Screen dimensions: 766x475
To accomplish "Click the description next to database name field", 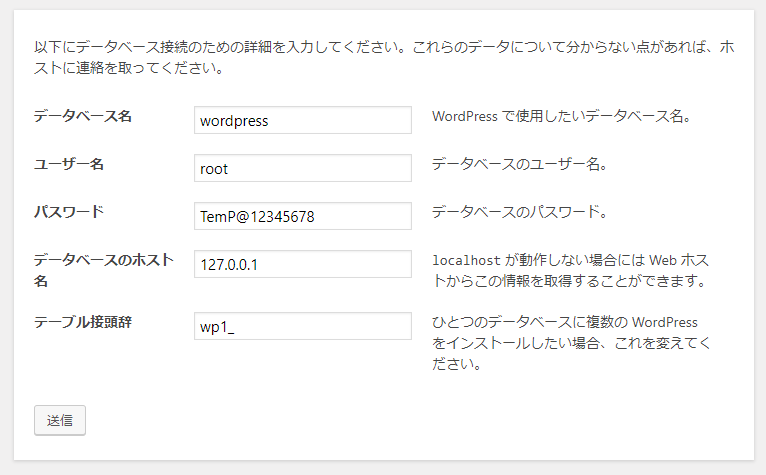I will point(561,116).
